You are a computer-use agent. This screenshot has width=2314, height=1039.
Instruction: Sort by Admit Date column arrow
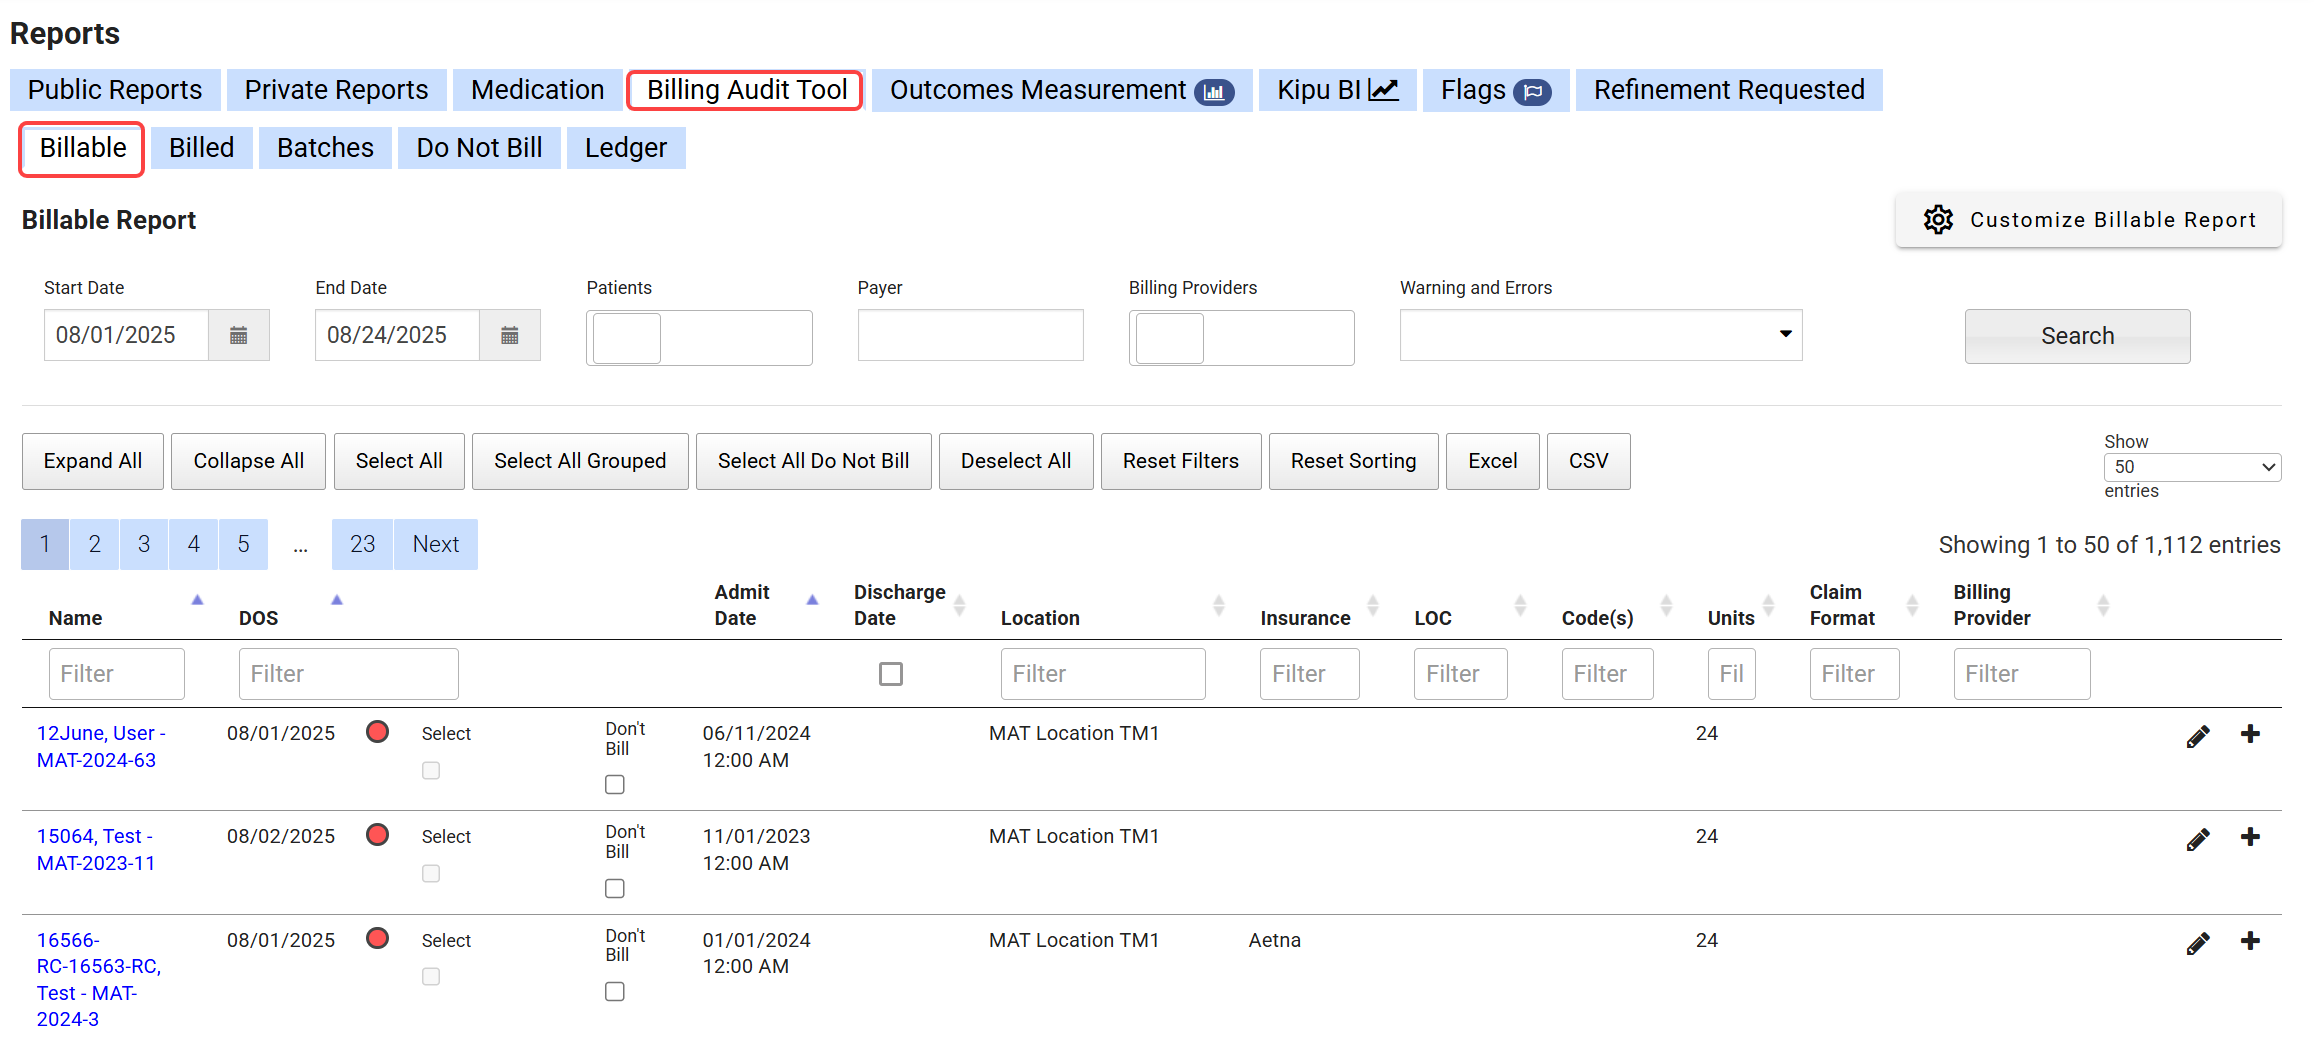(x=812, y=600)
